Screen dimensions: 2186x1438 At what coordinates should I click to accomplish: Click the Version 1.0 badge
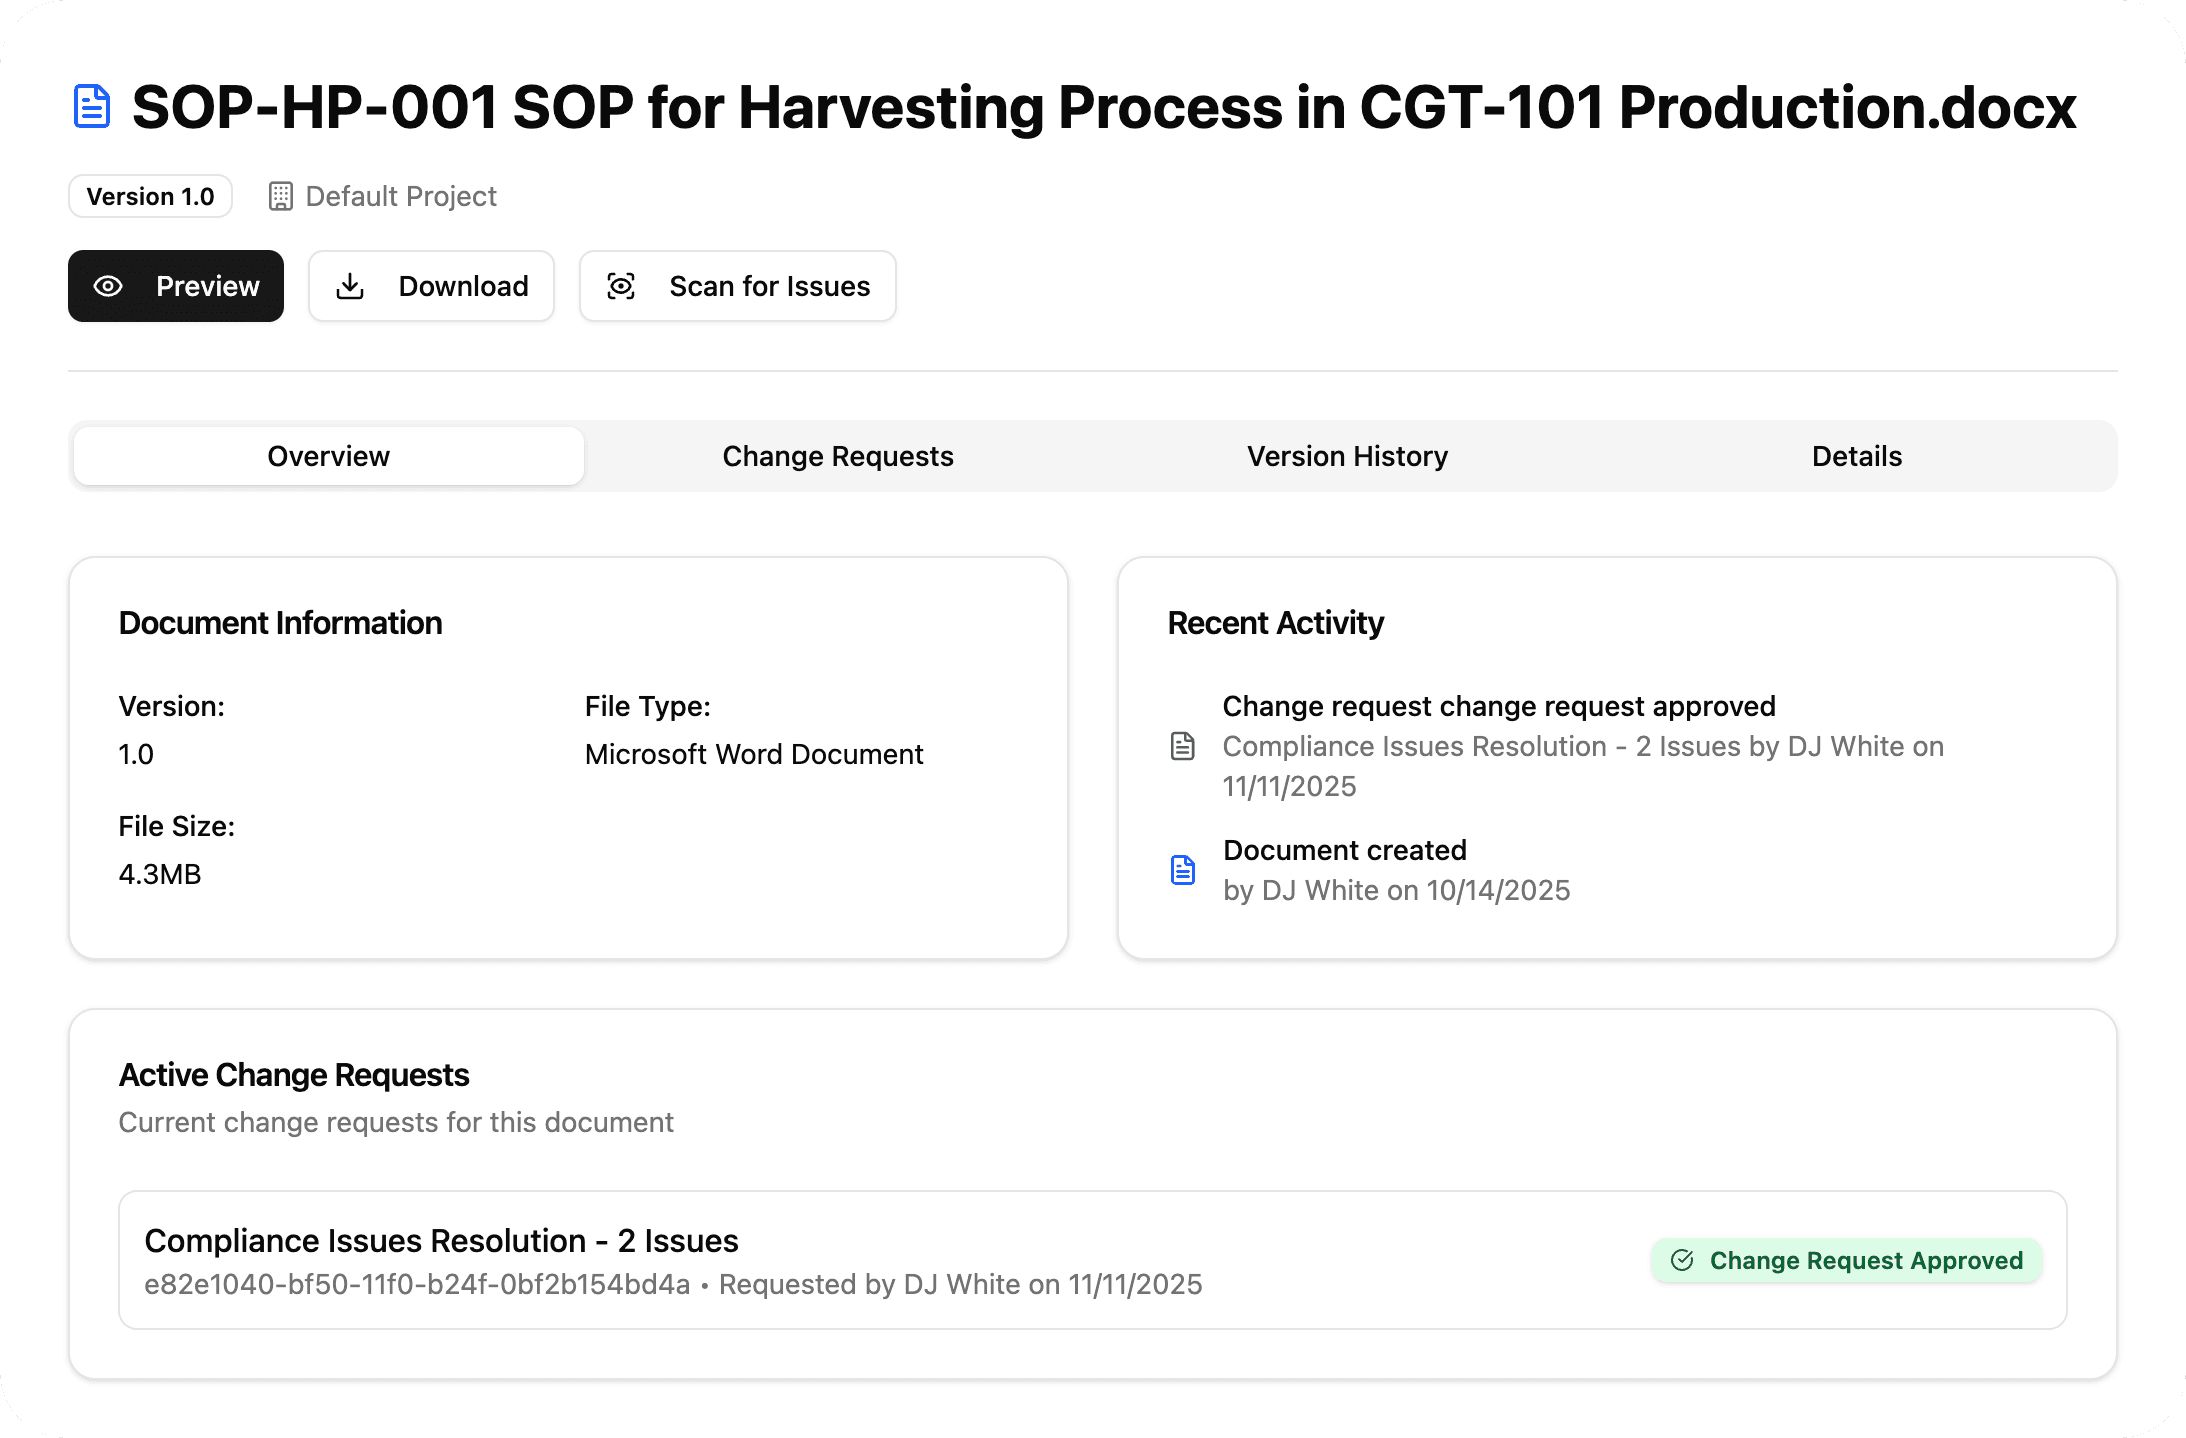[x=150, y=196]
